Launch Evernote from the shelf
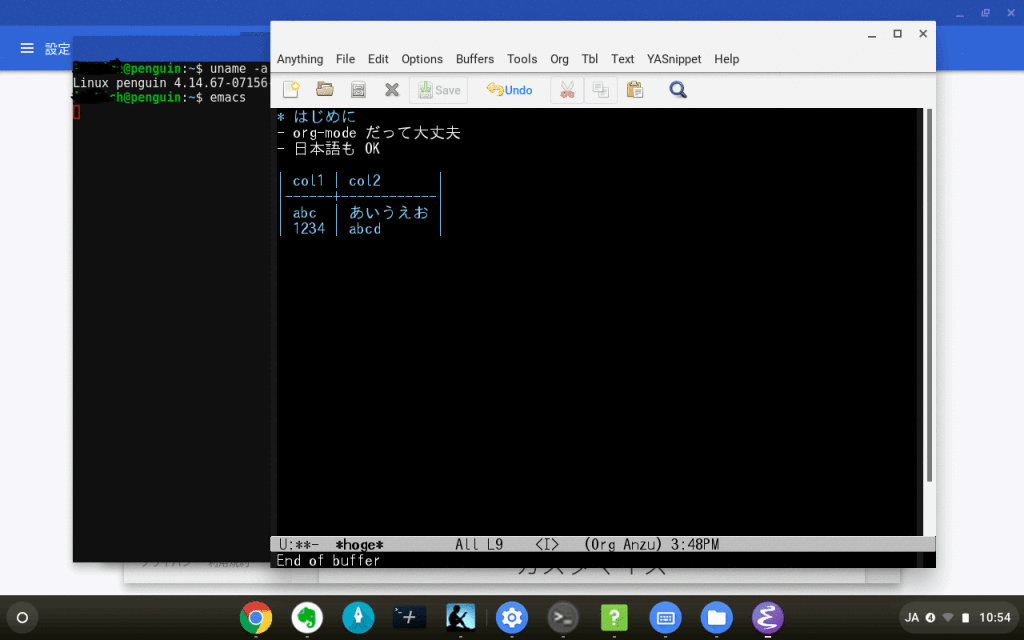 point(307,617)
